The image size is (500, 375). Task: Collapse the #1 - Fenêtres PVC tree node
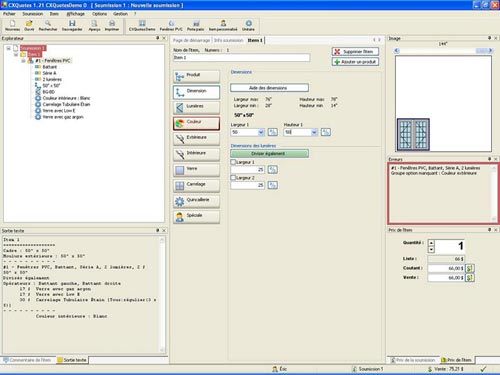[x=23, y=61]
